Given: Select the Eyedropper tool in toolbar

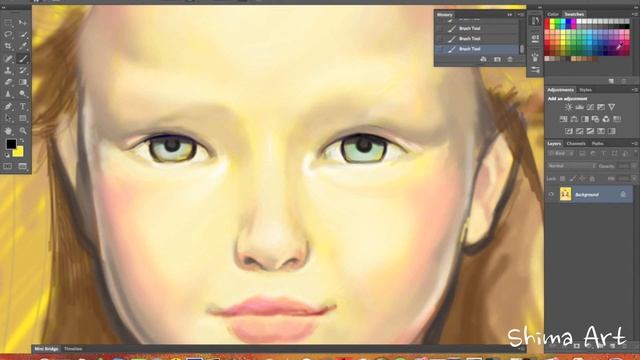Looking at the screenshot, I should 23,46.
